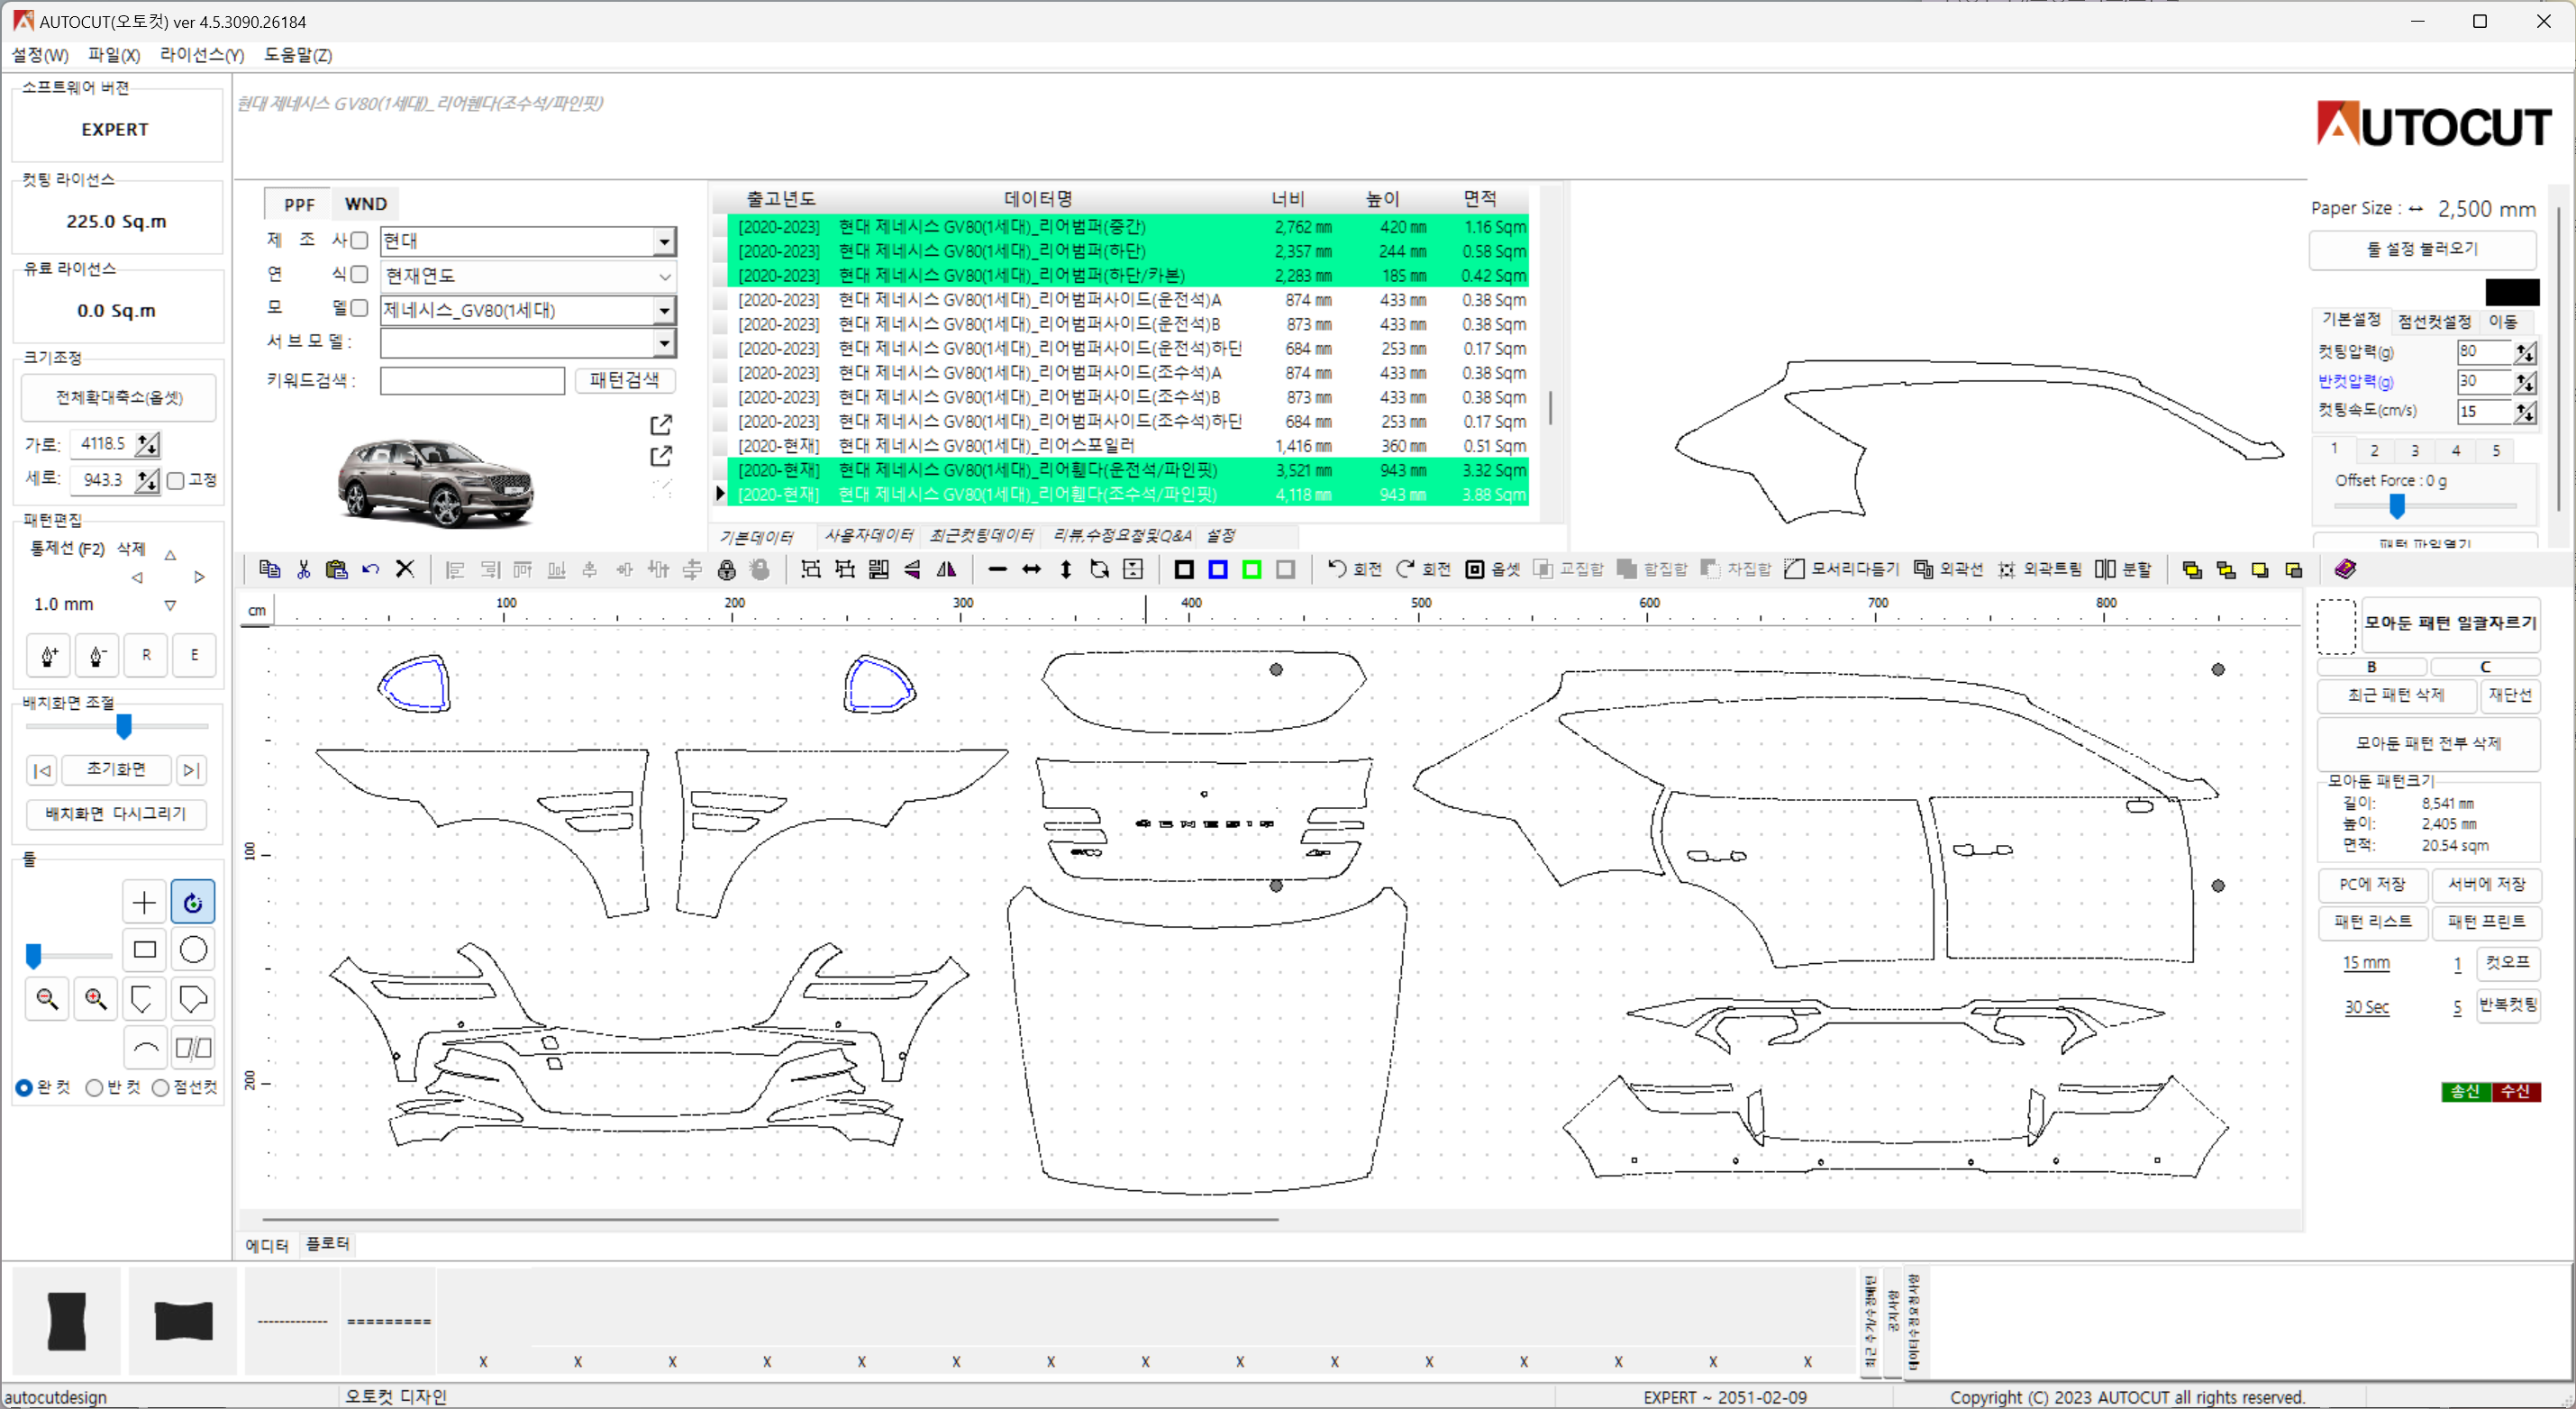Click the 전체확대축소(옵셋) button
This screenshot has height=1409, width=2576.
[x=119, y=398]
